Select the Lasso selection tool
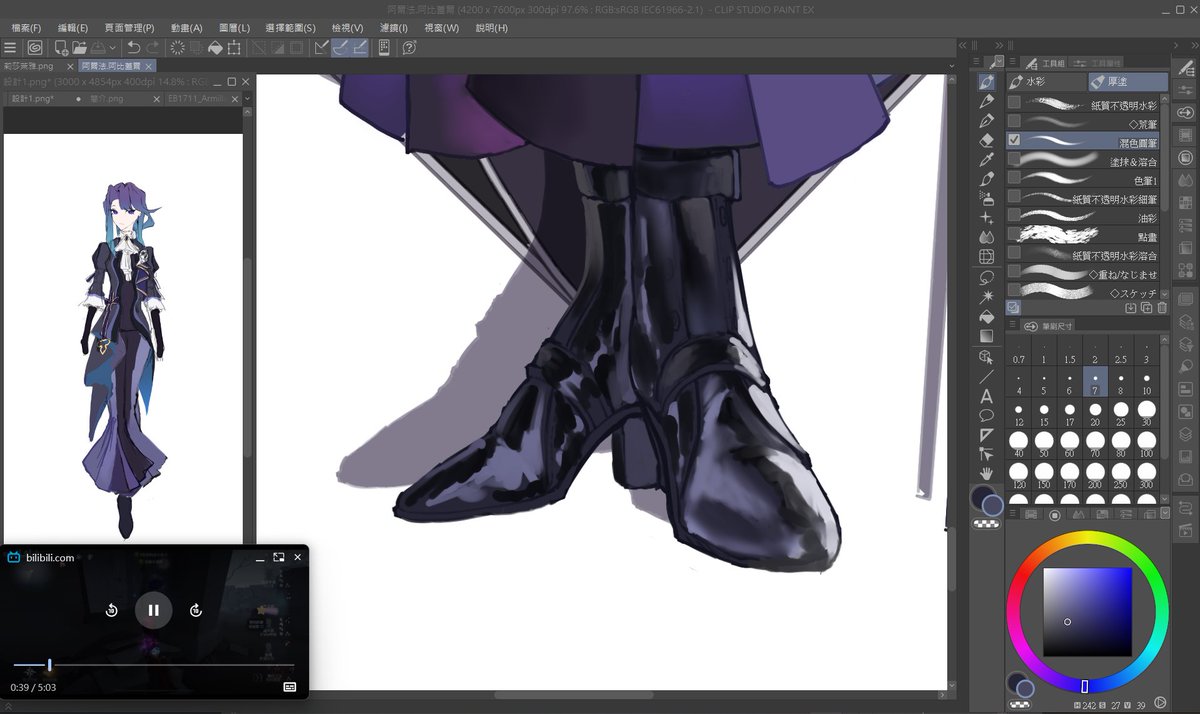Viewport: 1200px width, 714px height. [987, 276]
